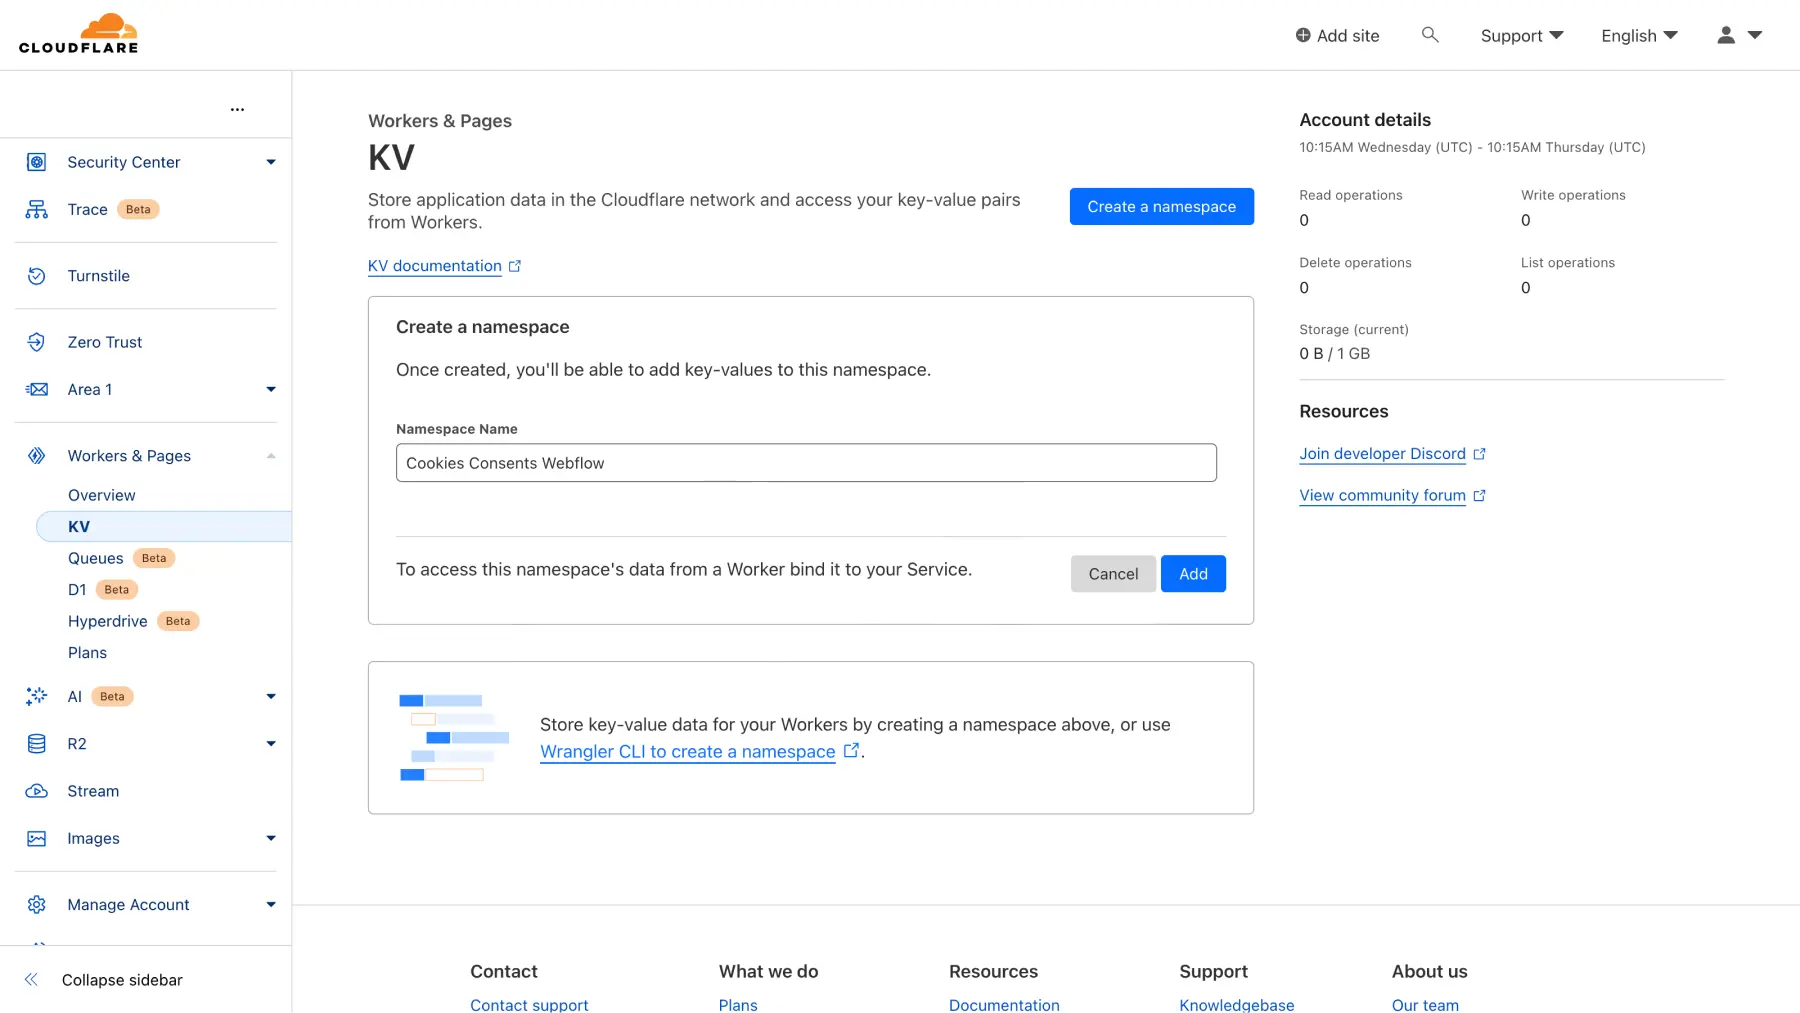Open Stream in the sidebar
The image size is (1800, 1013).
93,791
